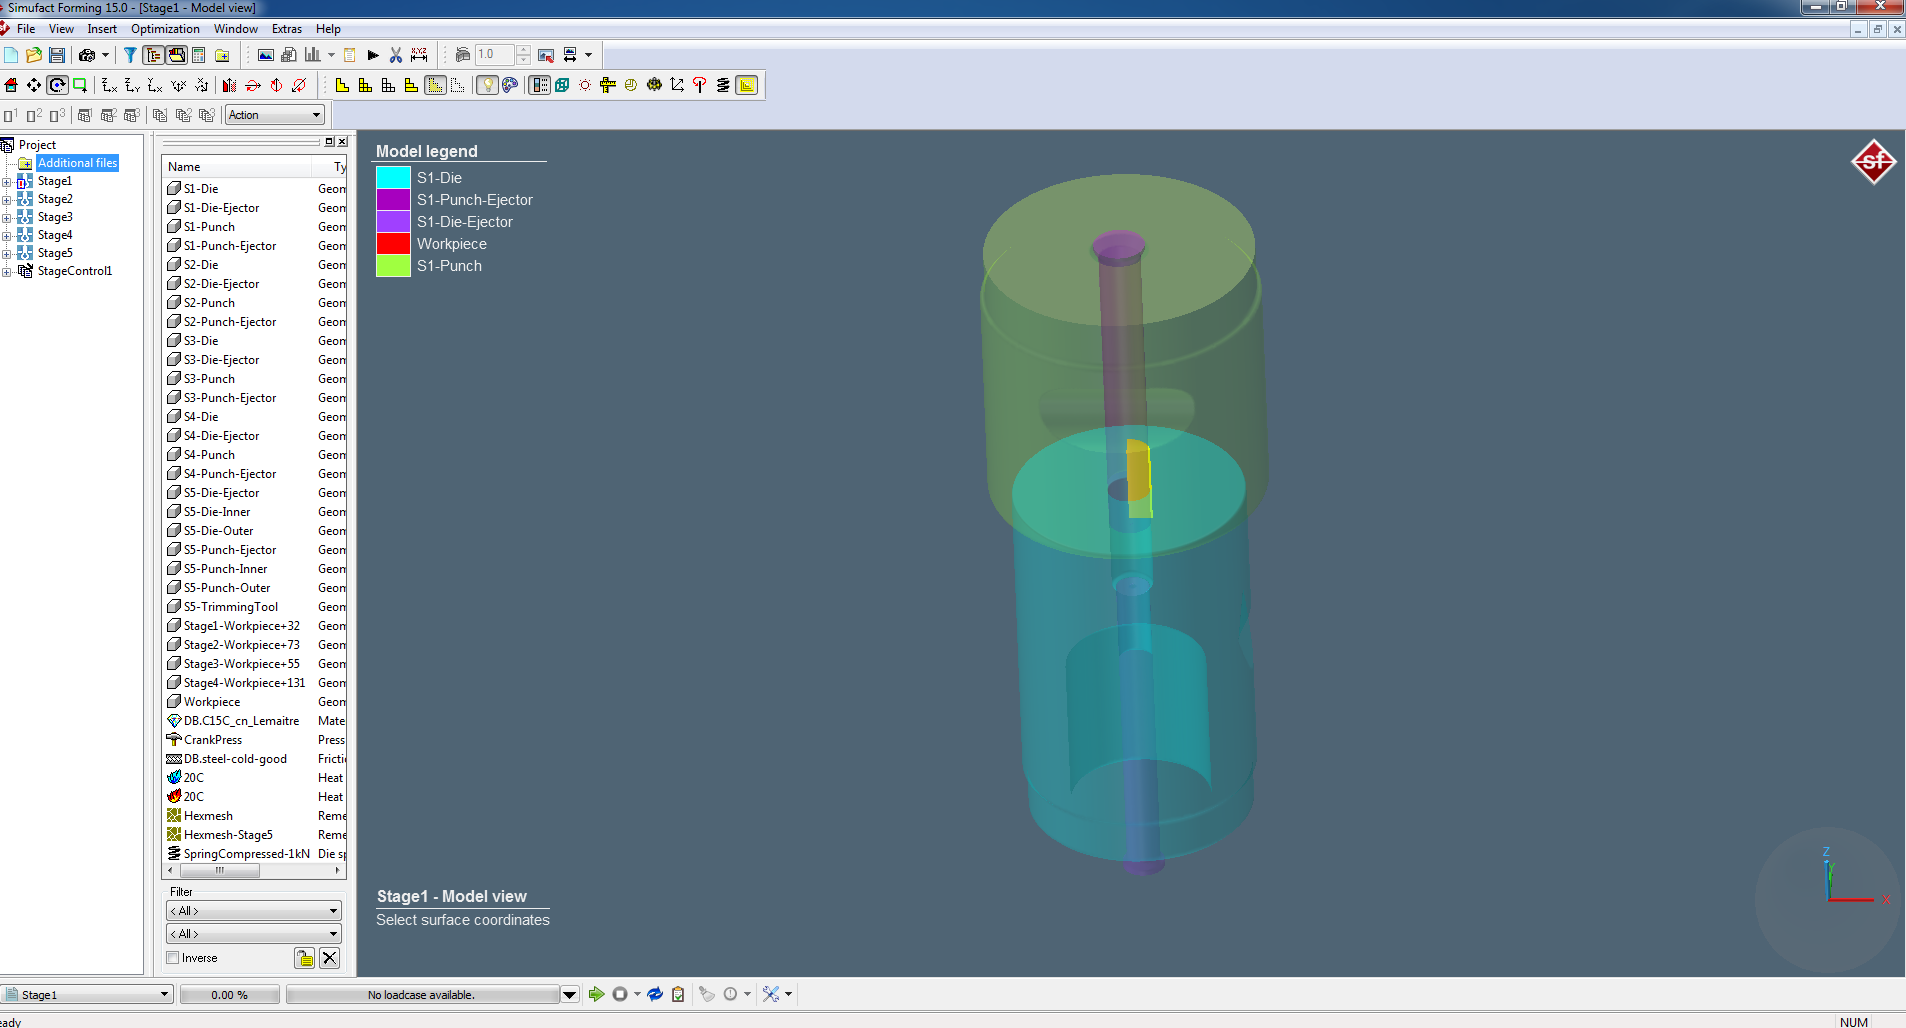Click the black play arrow icon
The image size is (1906, 1028).
click(373, 55)
